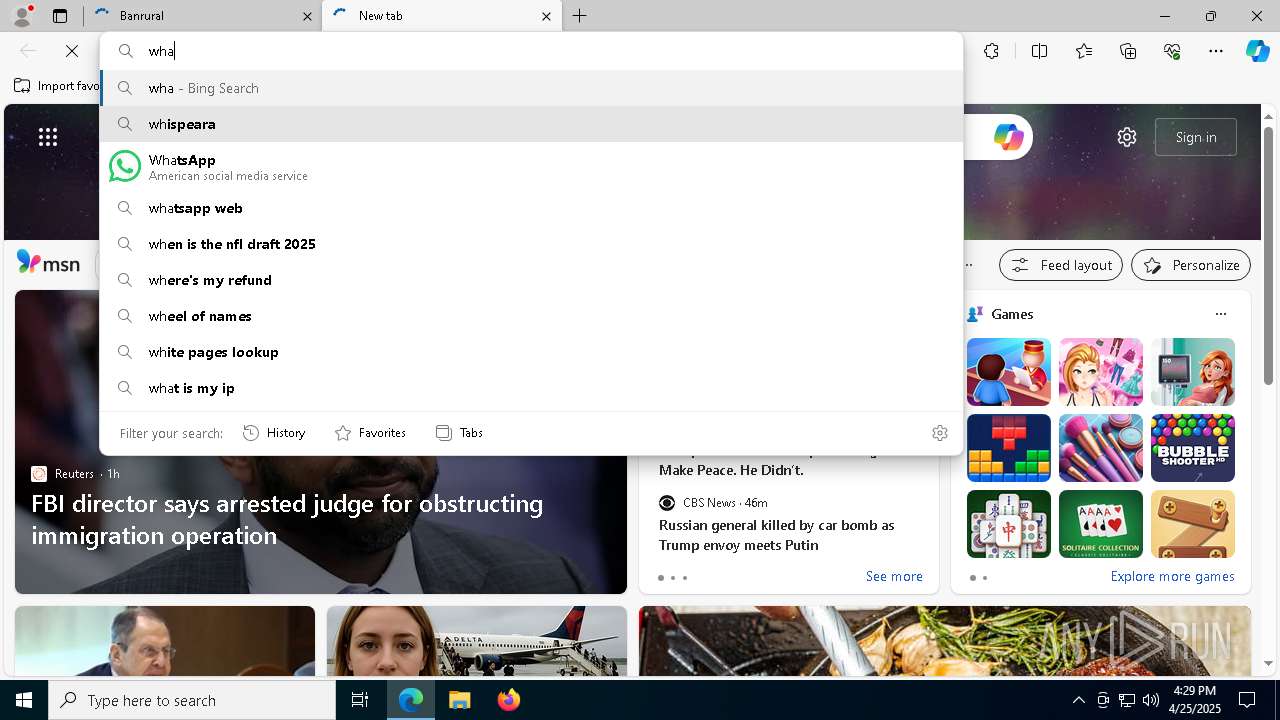Close the New tab tab

tap(546, 16)
